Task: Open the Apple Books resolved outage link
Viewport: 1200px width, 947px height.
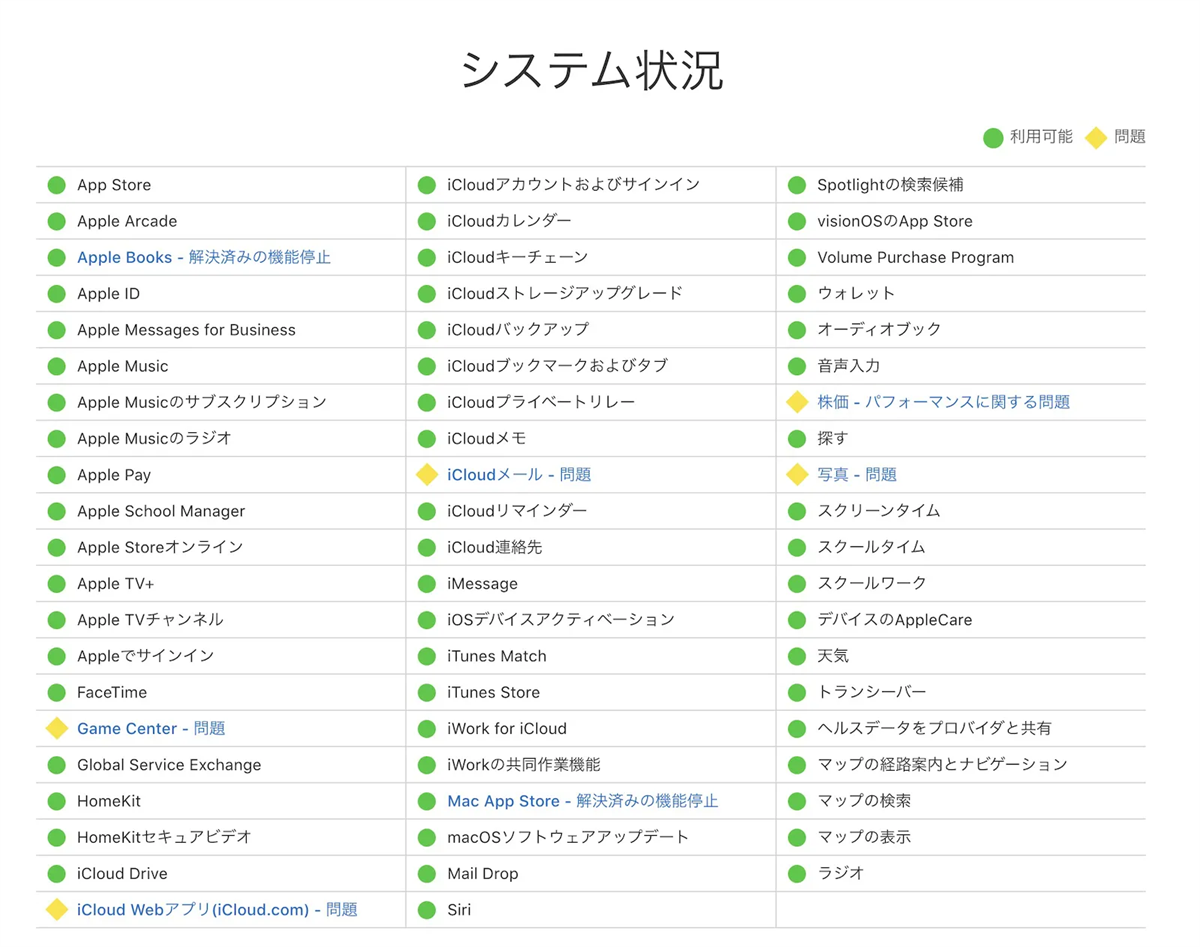Action: tap(203, 258)
